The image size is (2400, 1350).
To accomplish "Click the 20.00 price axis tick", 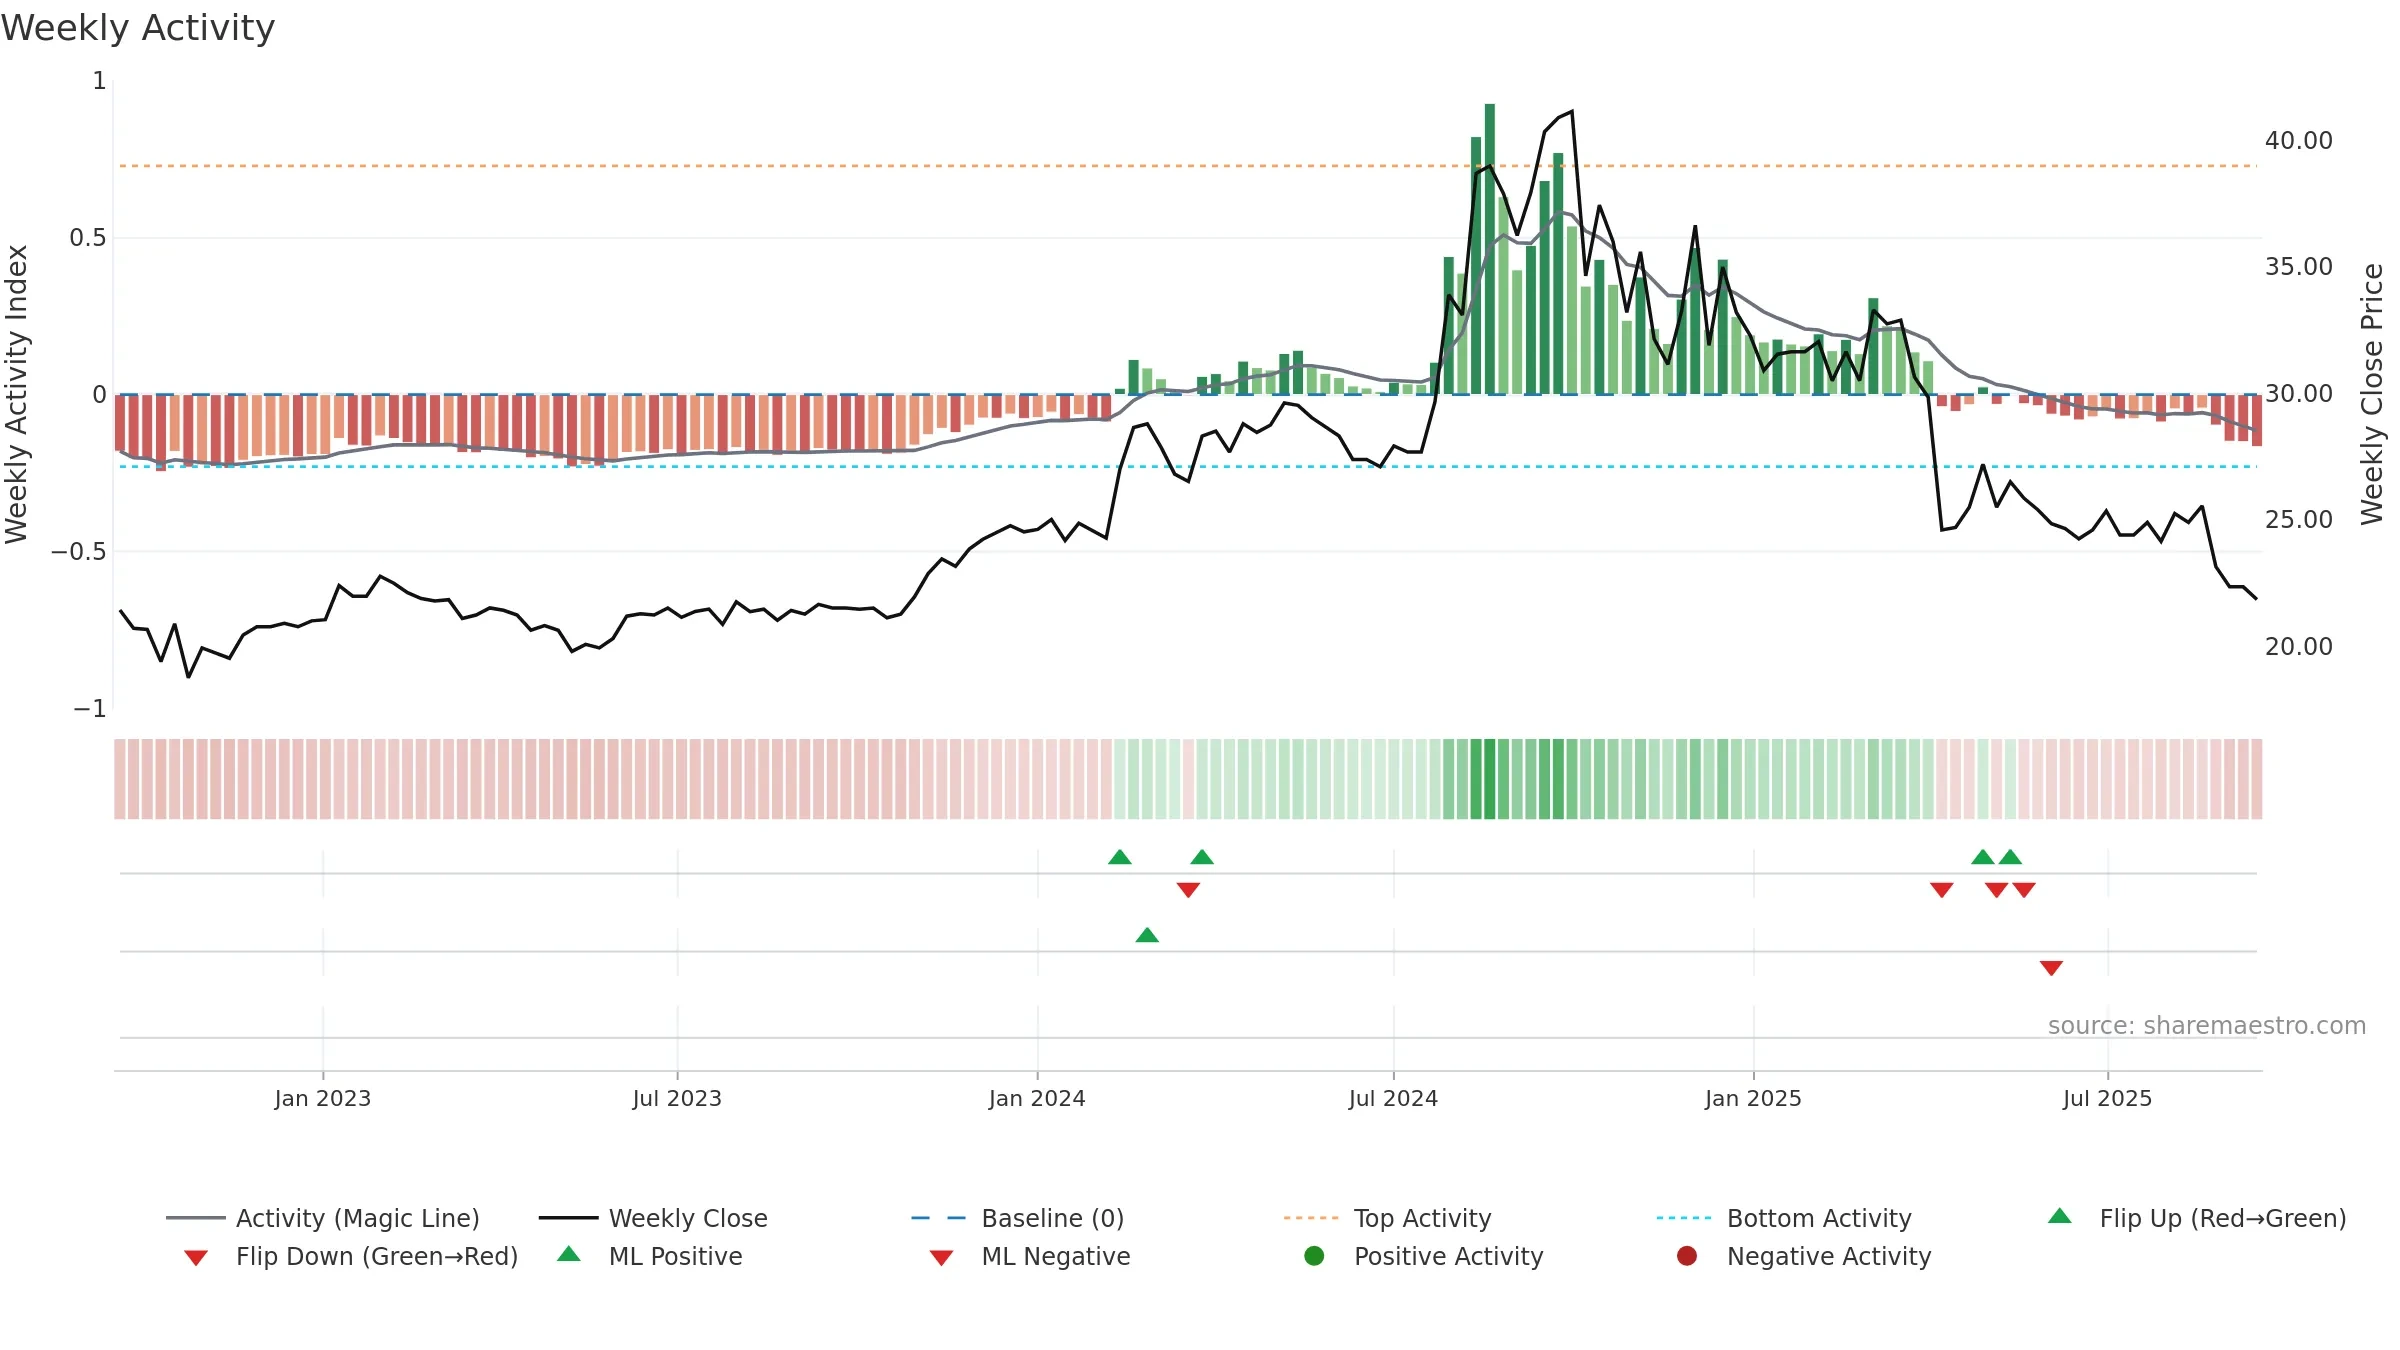I will coord(2298,647).
